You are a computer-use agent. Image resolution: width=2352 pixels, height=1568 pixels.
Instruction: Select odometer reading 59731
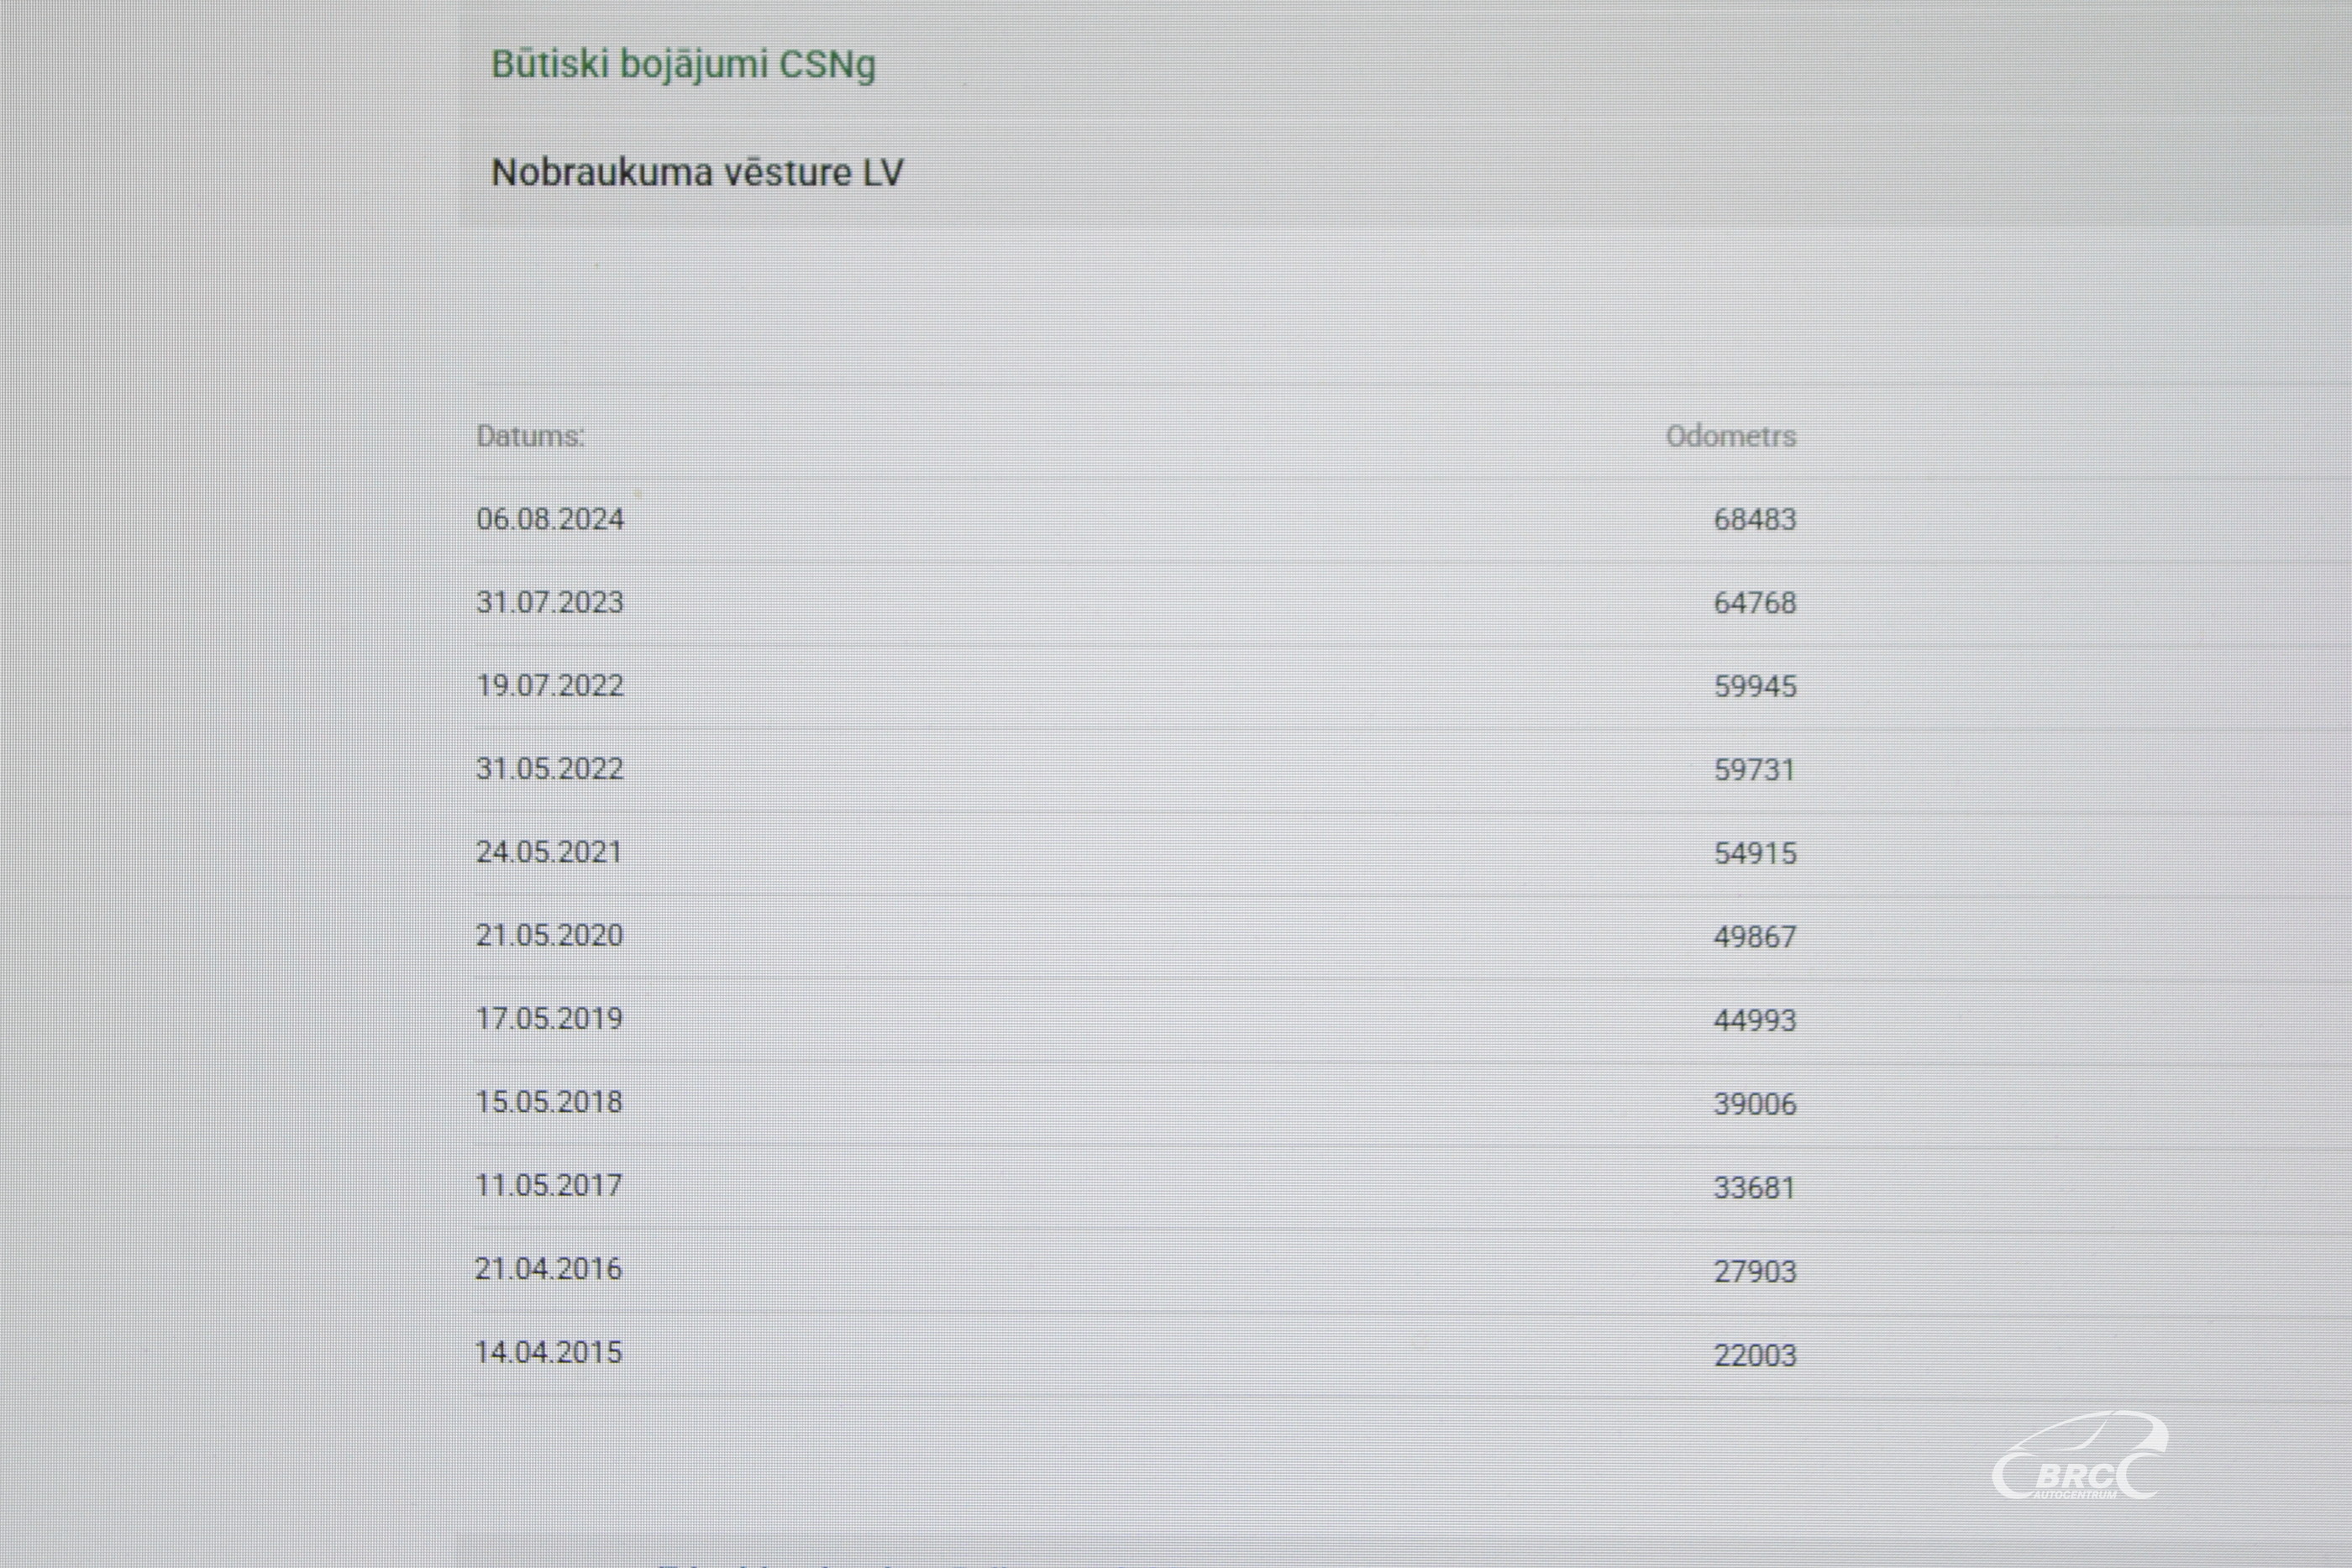coord(1755,769)
